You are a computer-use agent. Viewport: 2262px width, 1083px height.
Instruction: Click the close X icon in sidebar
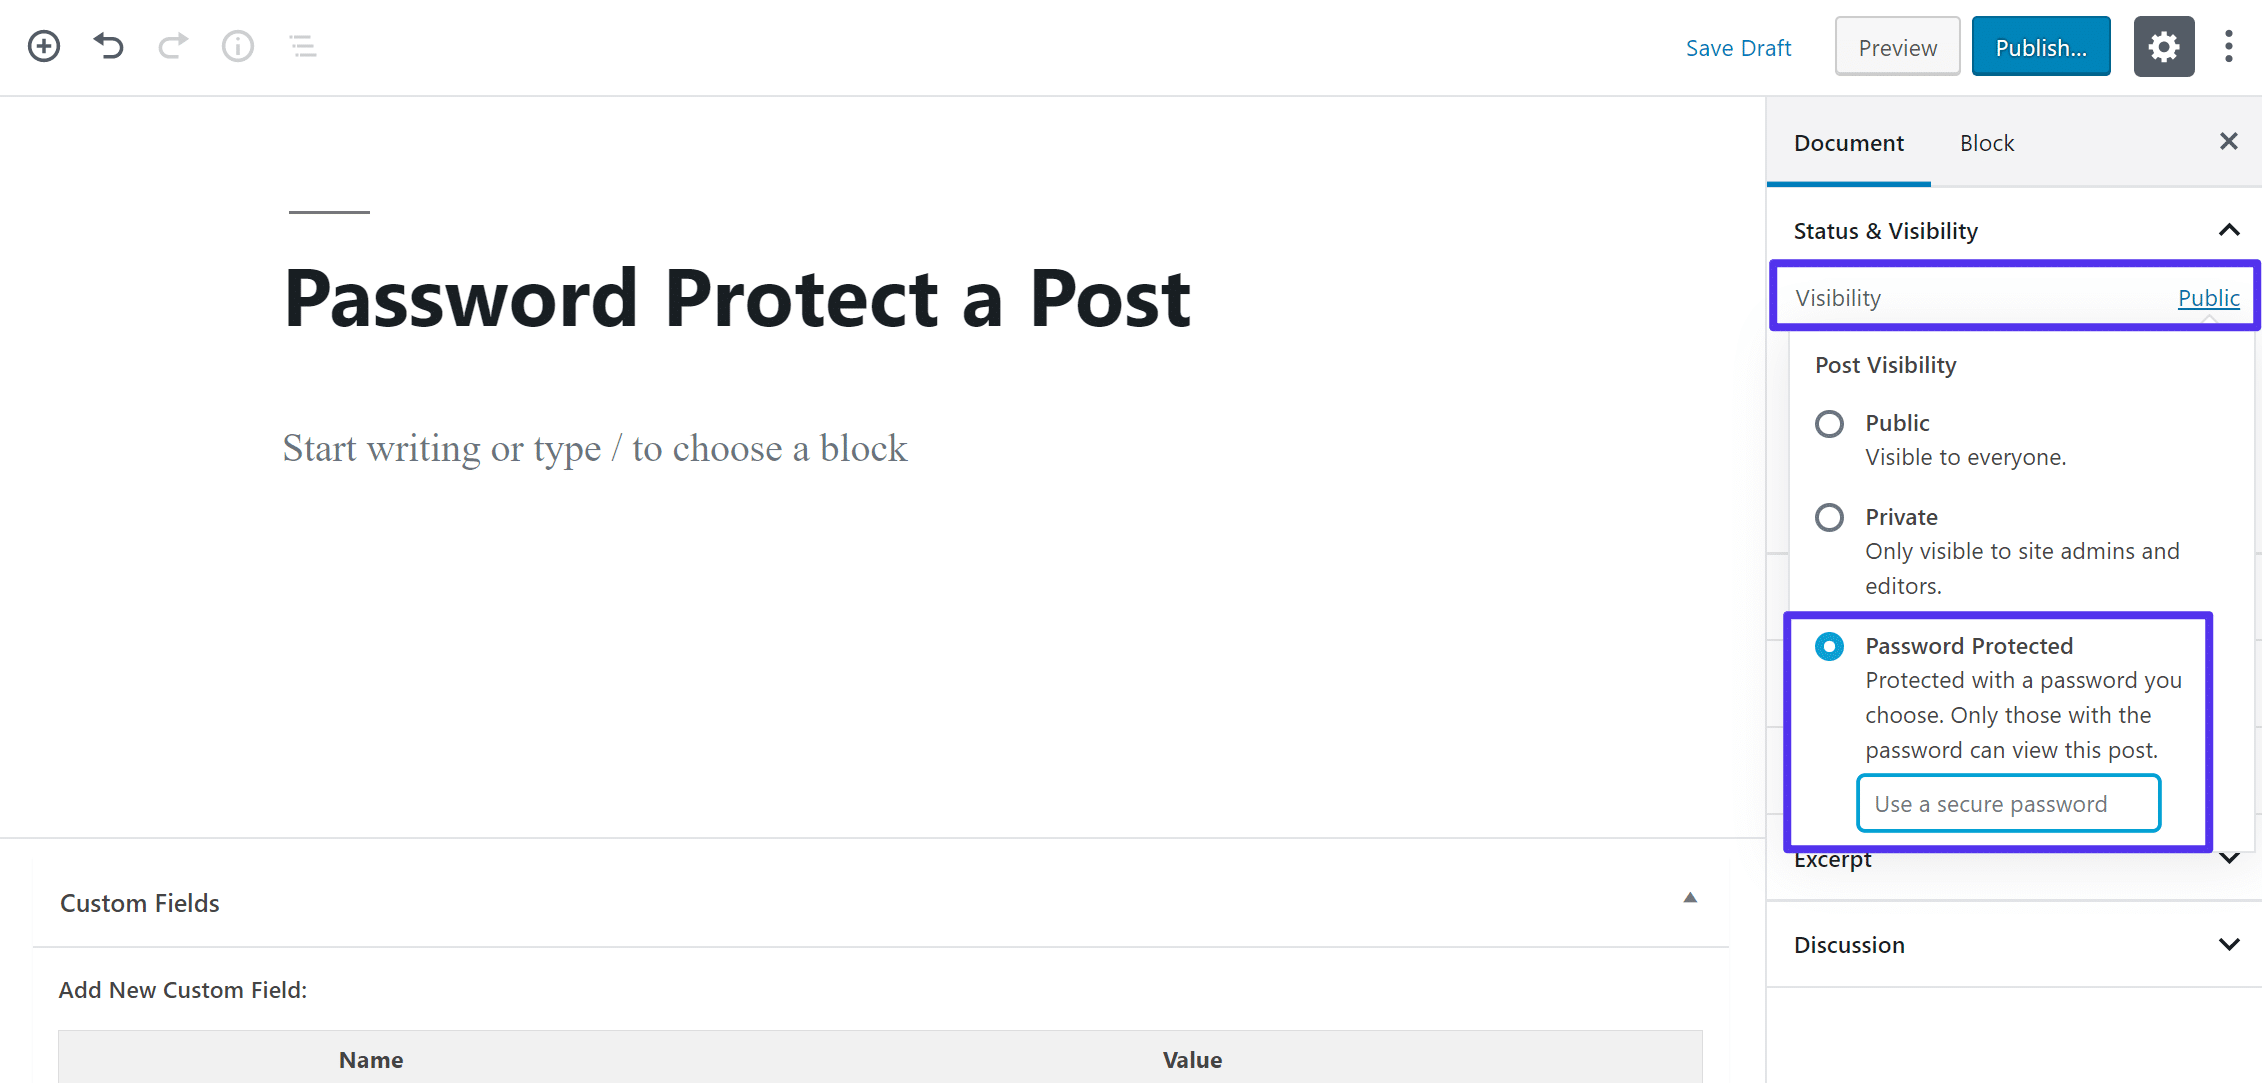[2229, 140]
